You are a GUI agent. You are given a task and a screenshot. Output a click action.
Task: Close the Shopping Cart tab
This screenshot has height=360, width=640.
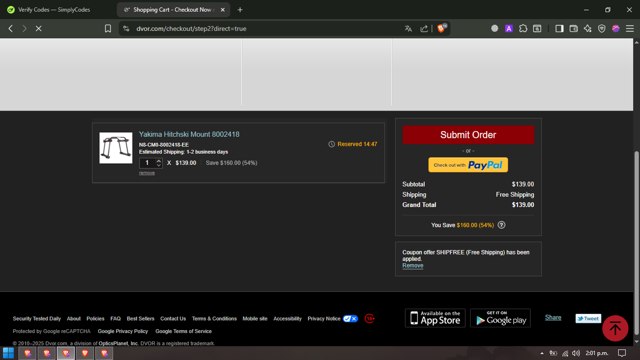click(222, 9)
